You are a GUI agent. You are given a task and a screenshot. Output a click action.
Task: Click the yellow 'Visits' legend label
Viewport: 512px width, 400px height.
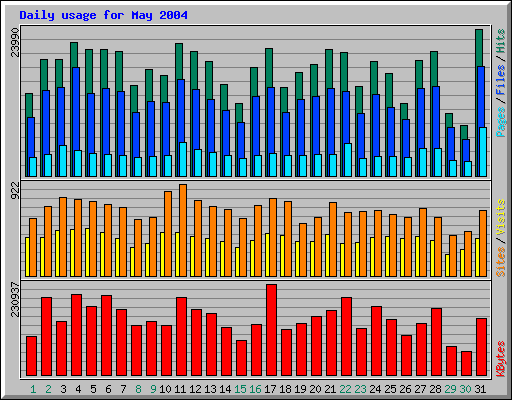coord(500,217)
